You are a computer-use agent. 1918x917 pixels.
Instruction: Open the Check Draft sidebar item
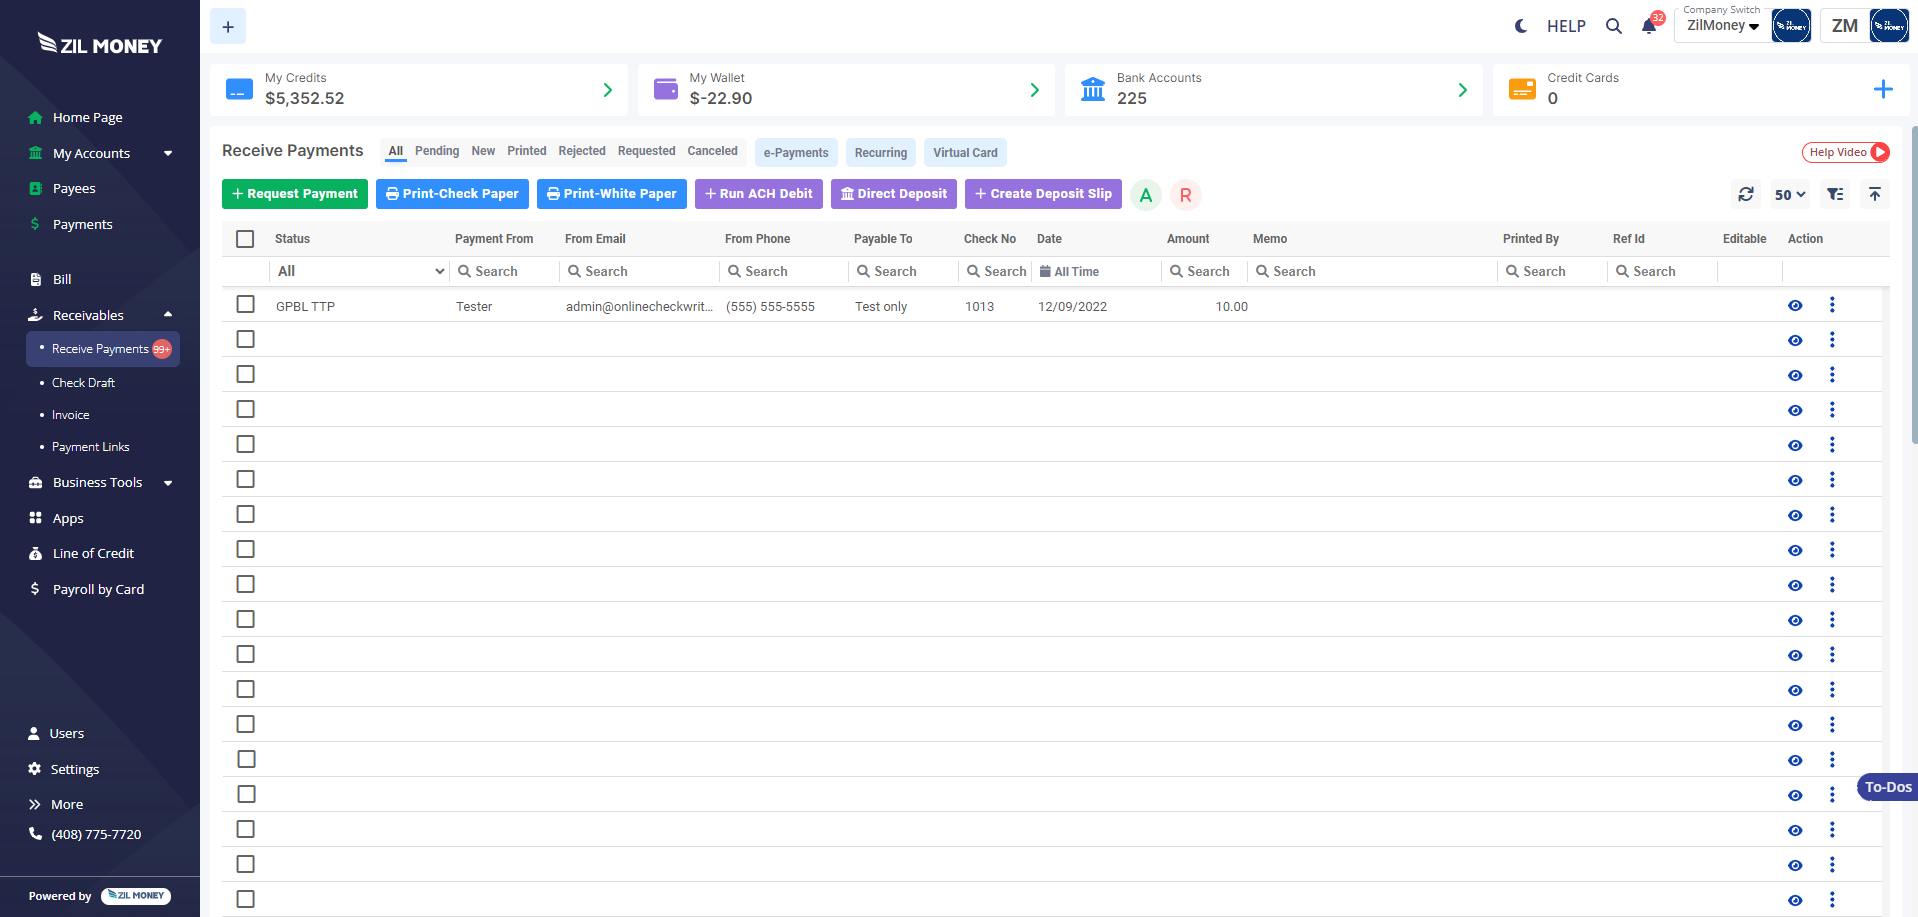pos(83,383)
